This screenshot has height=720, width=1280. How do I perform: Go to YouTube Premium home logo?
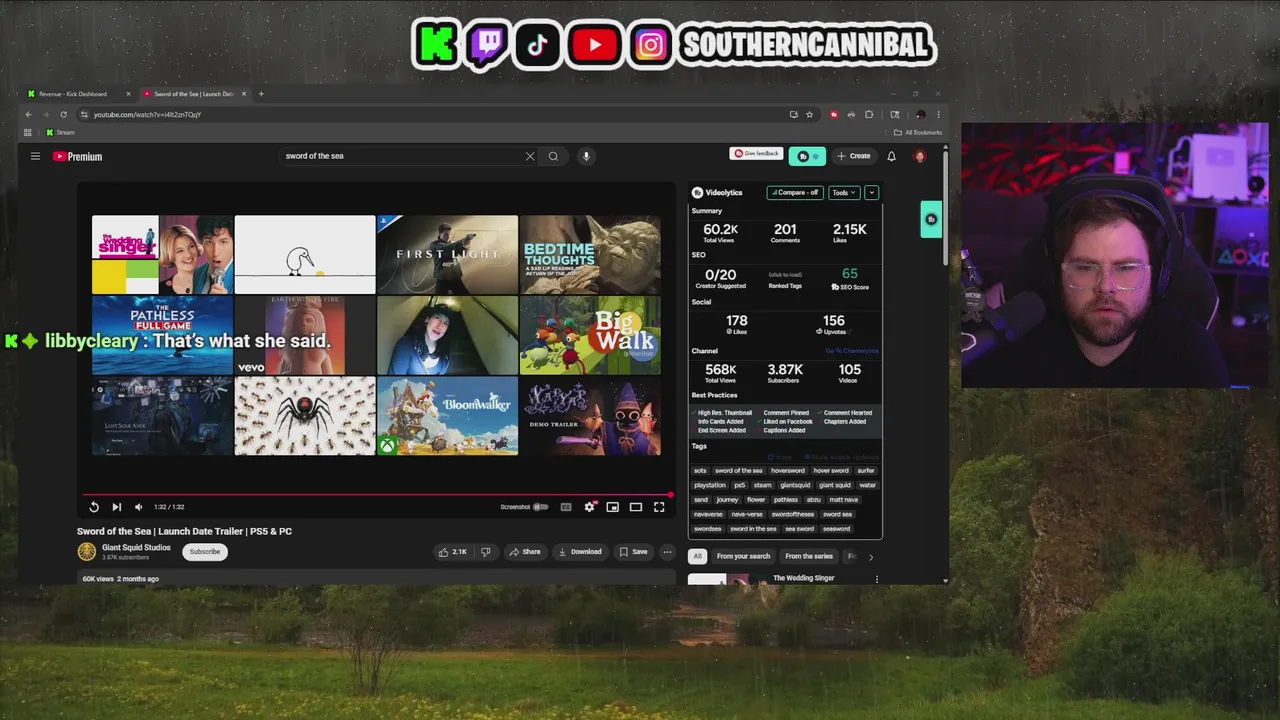tap(78, 156)
